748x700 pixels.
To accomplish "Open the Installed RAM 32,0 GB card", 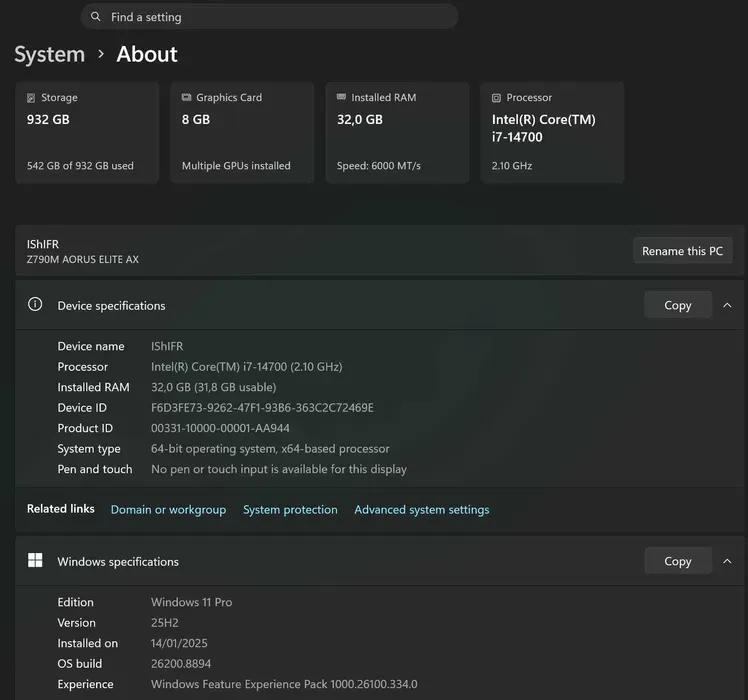I will point(397,132).
